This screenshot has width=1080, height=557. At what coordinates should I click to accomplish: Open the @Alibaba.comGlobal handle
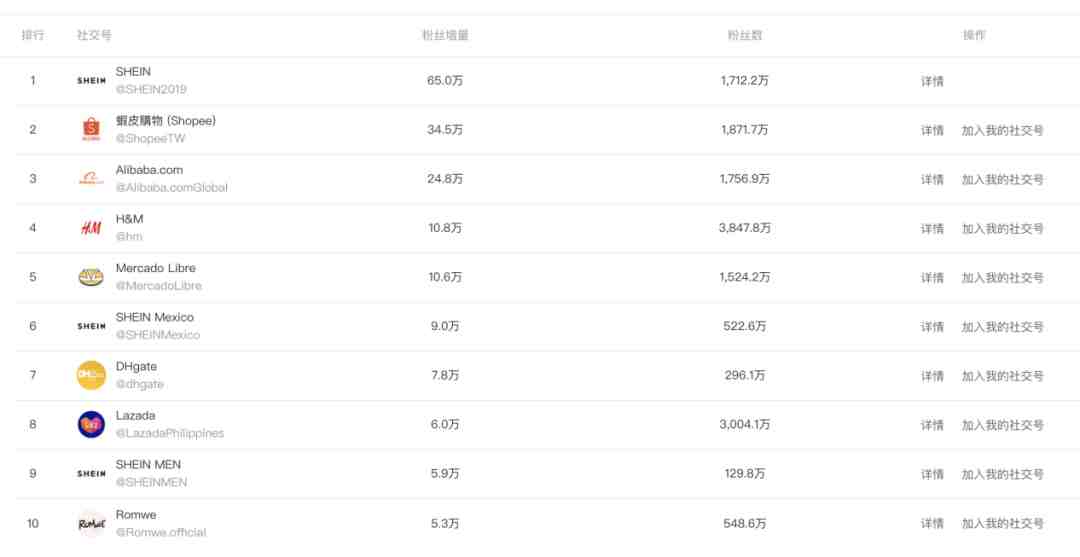pos(172,187)
